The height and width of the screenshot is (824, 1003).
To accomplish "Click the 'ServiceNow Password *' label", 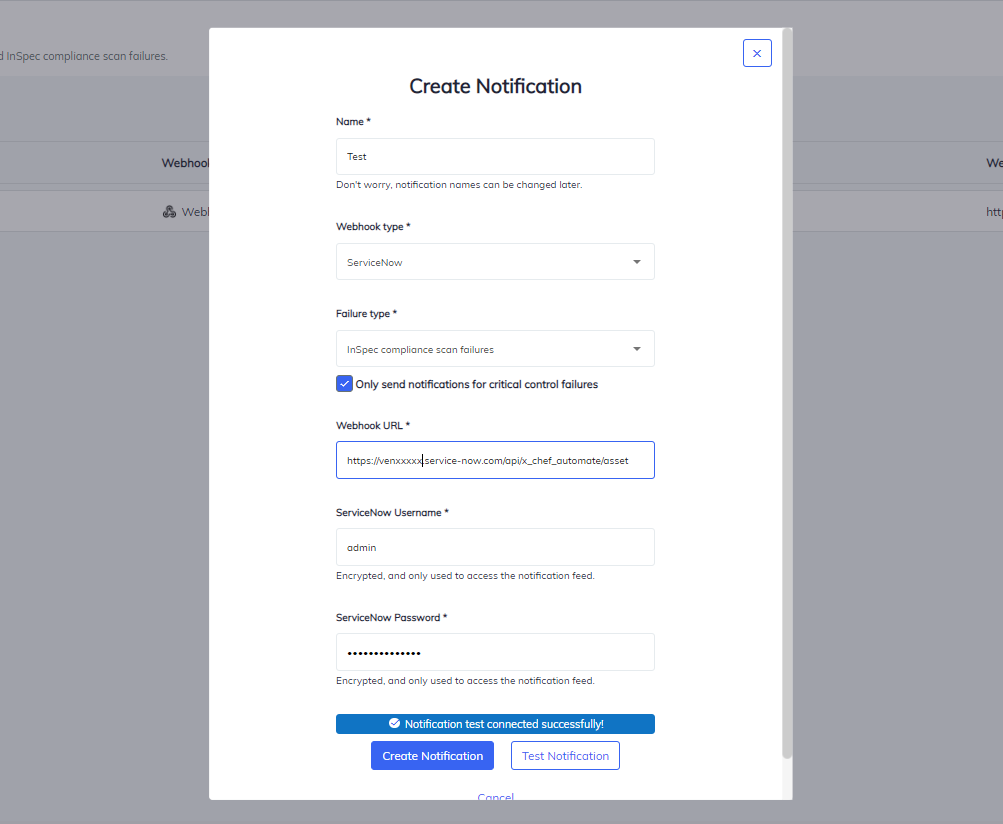I will coord(391,617).
